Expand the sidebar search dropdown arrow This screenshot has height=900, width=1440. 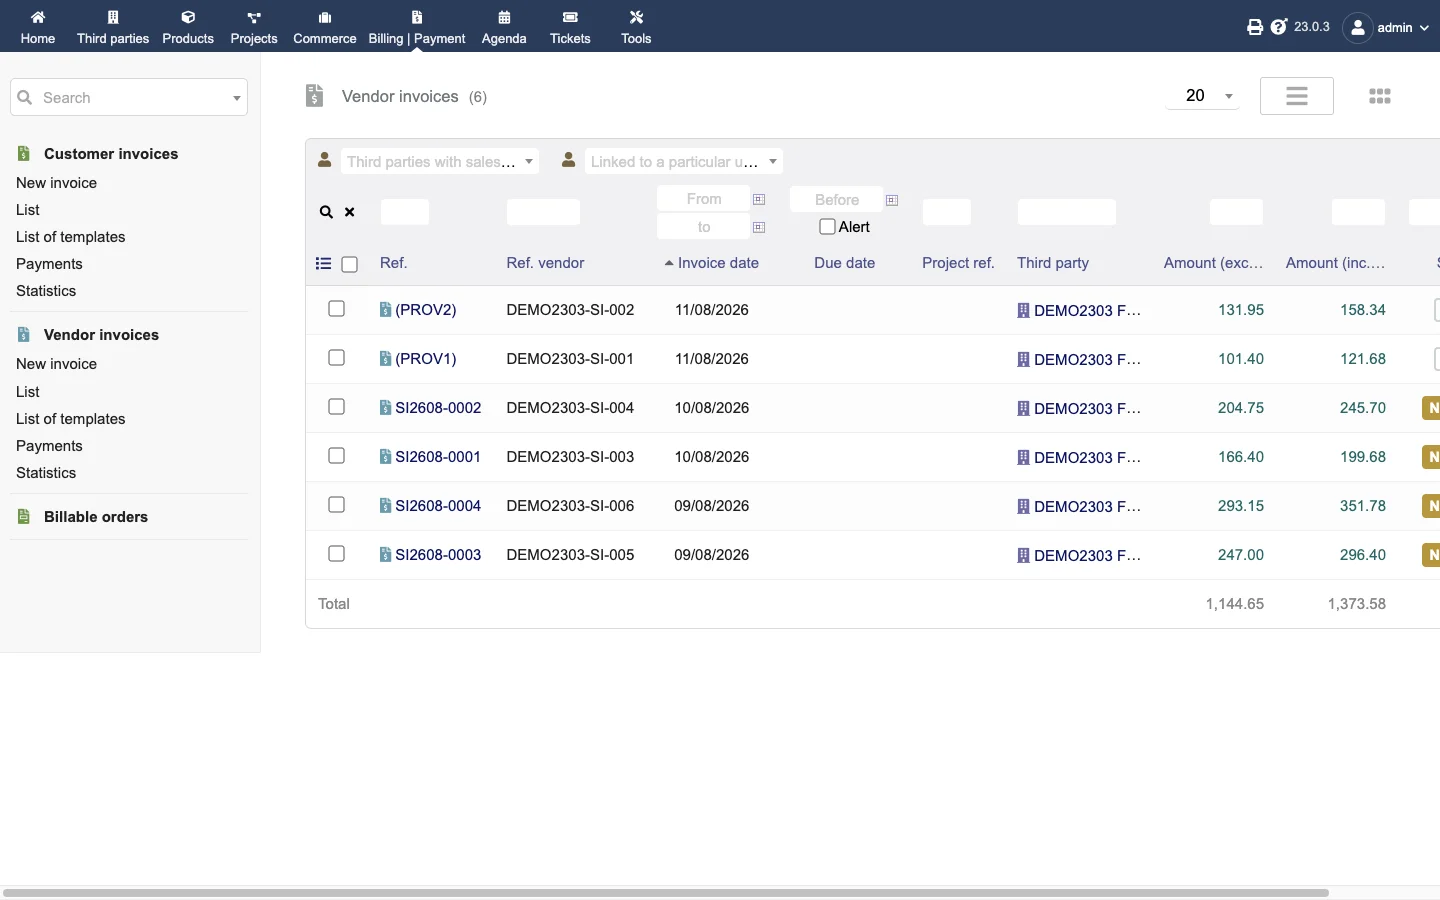pos(237,98)
